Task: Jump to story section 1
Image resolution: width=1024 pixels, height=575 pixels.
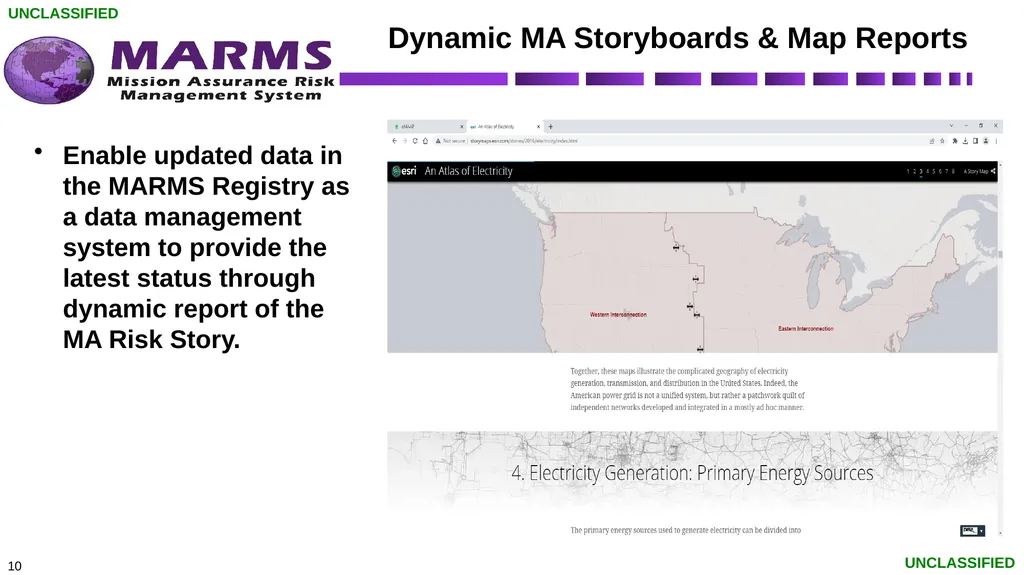Action: [908, 171]
